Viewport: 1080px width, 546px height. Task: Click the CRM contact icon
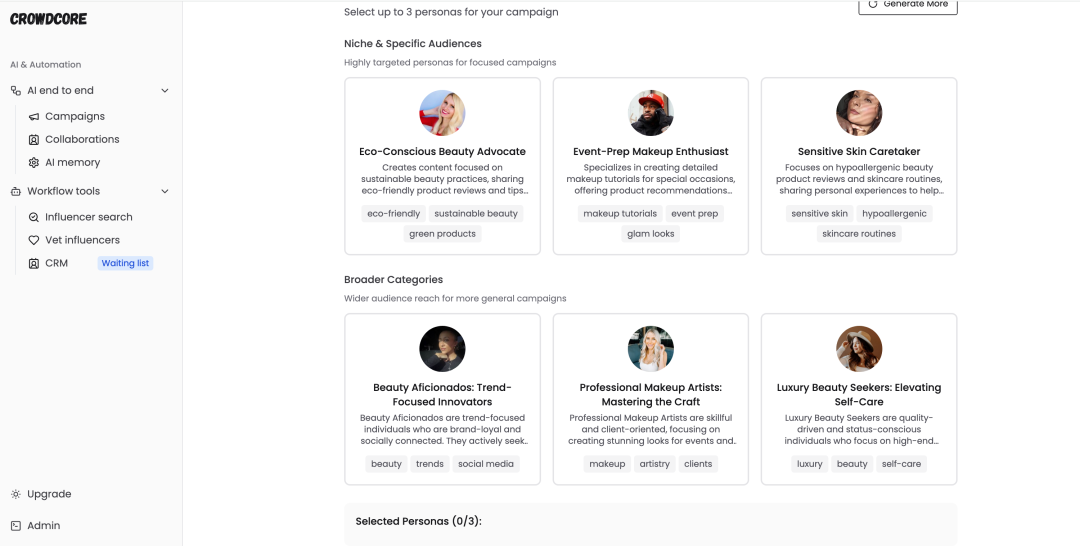tap(34, 264)
